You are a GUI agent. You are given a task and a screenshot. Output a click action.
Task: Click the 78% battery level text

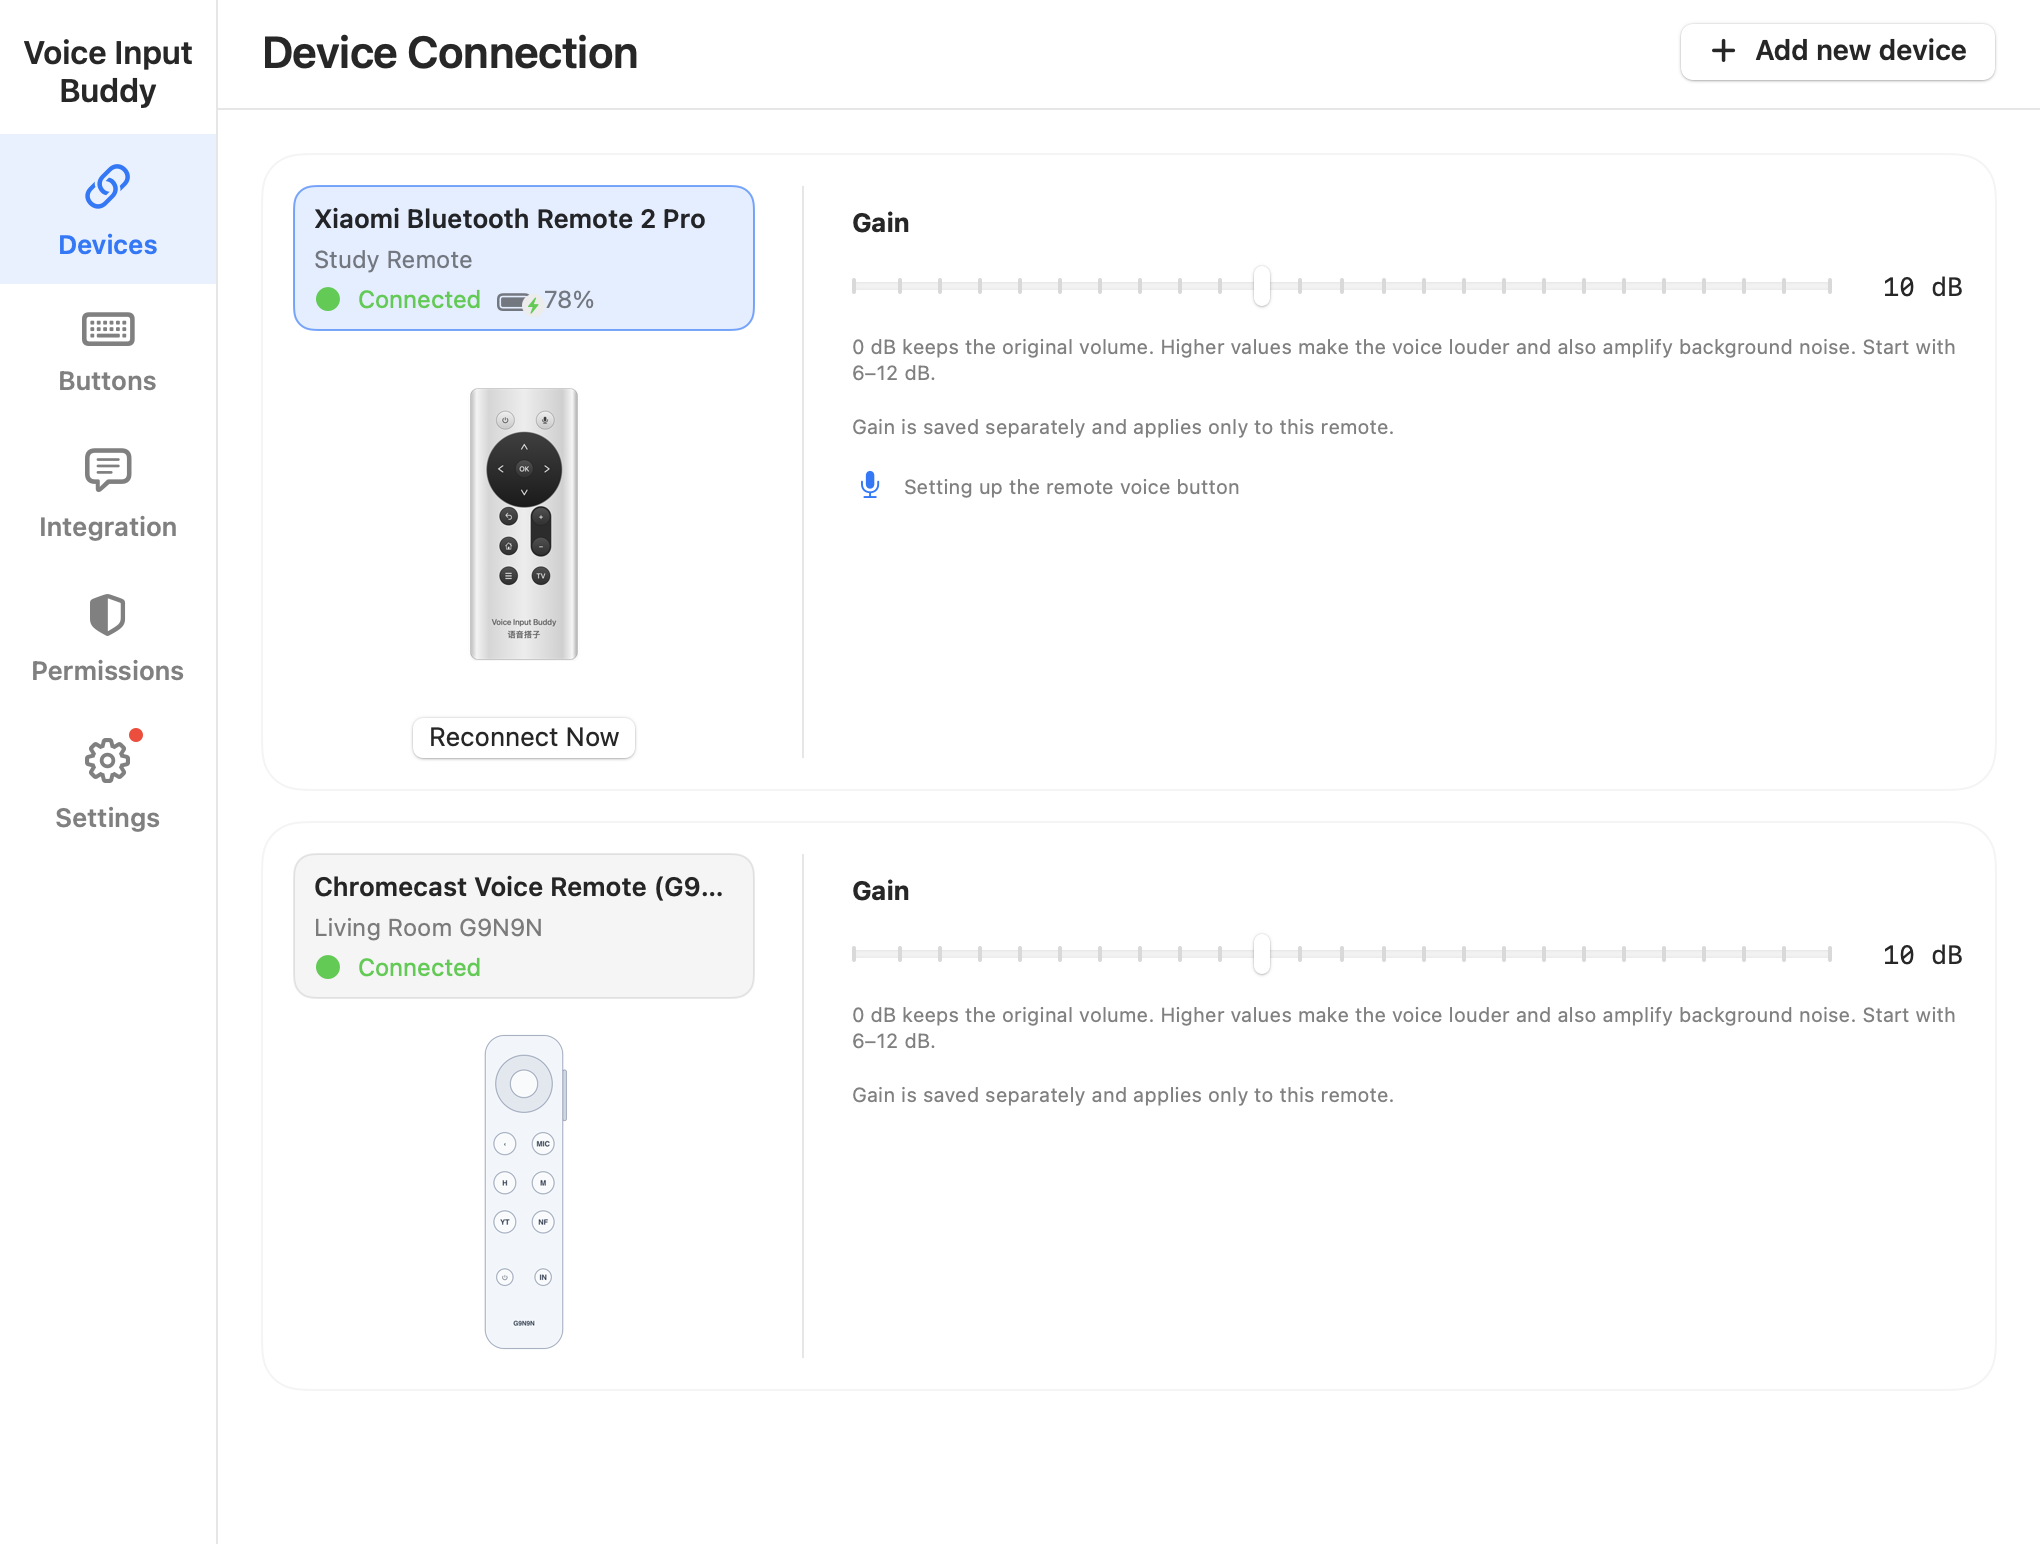[569, 300]
